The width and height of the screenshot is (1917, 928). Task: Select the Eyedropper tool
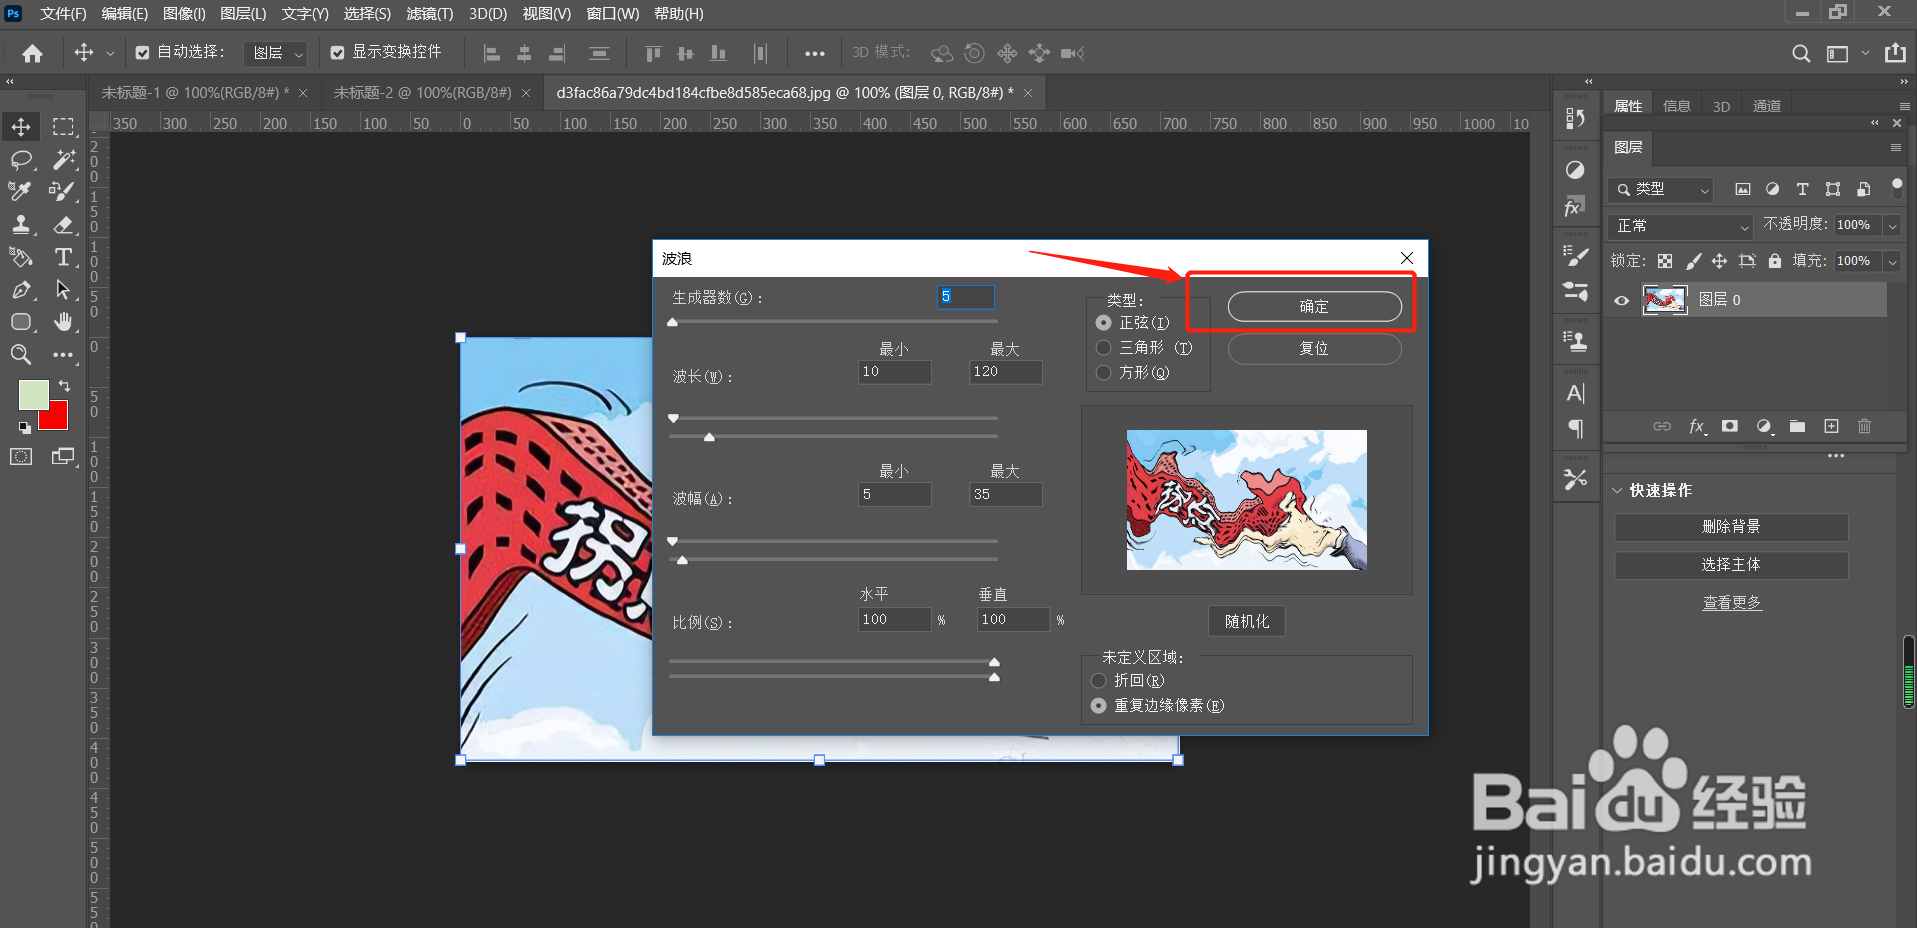[21, 191]
